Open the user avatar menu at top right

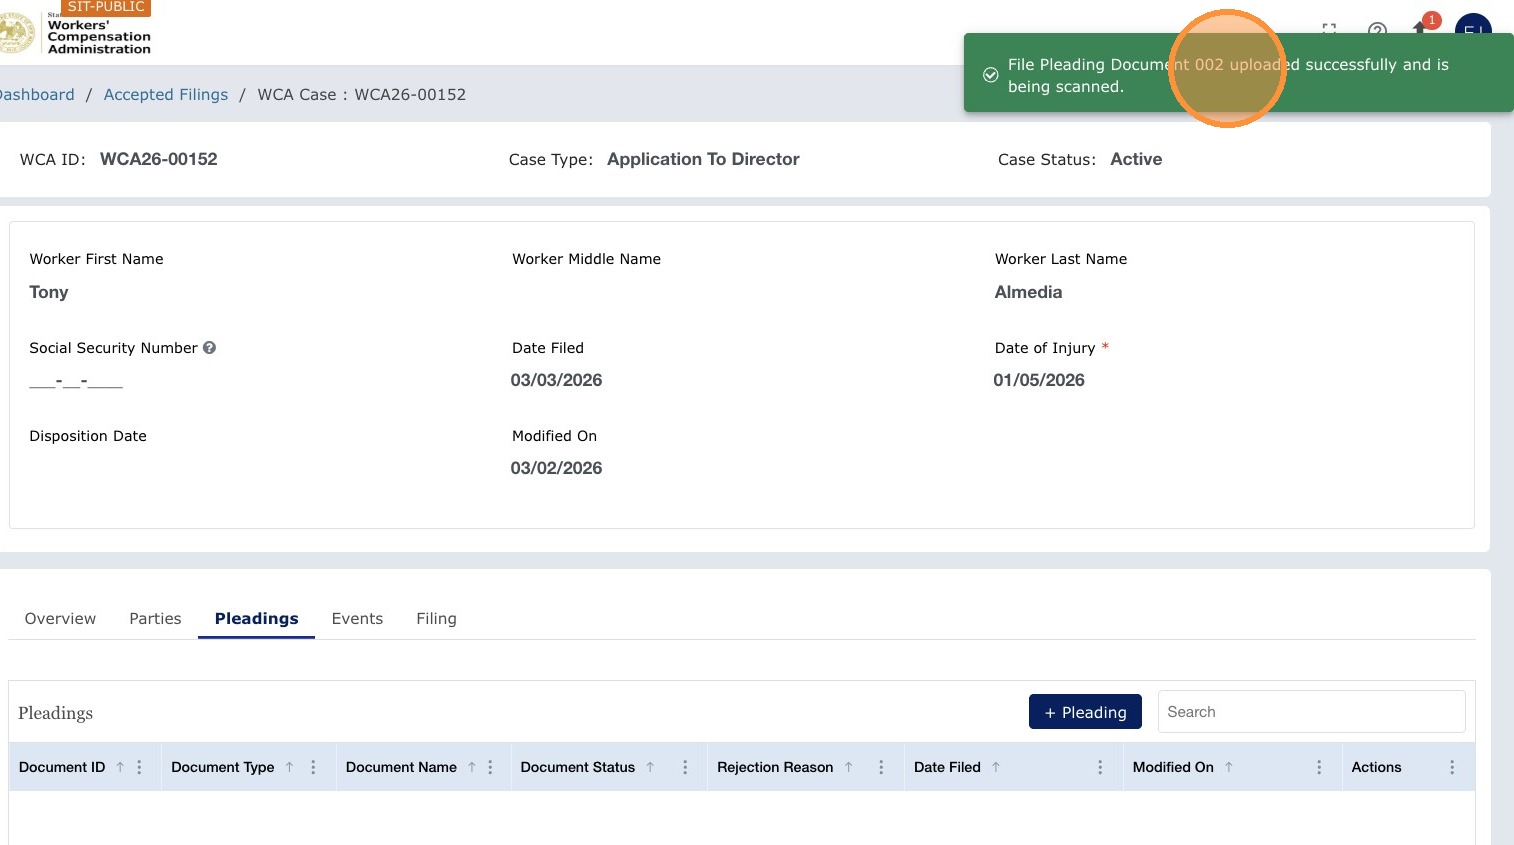pyautogui.click(x=1473, y=25)
